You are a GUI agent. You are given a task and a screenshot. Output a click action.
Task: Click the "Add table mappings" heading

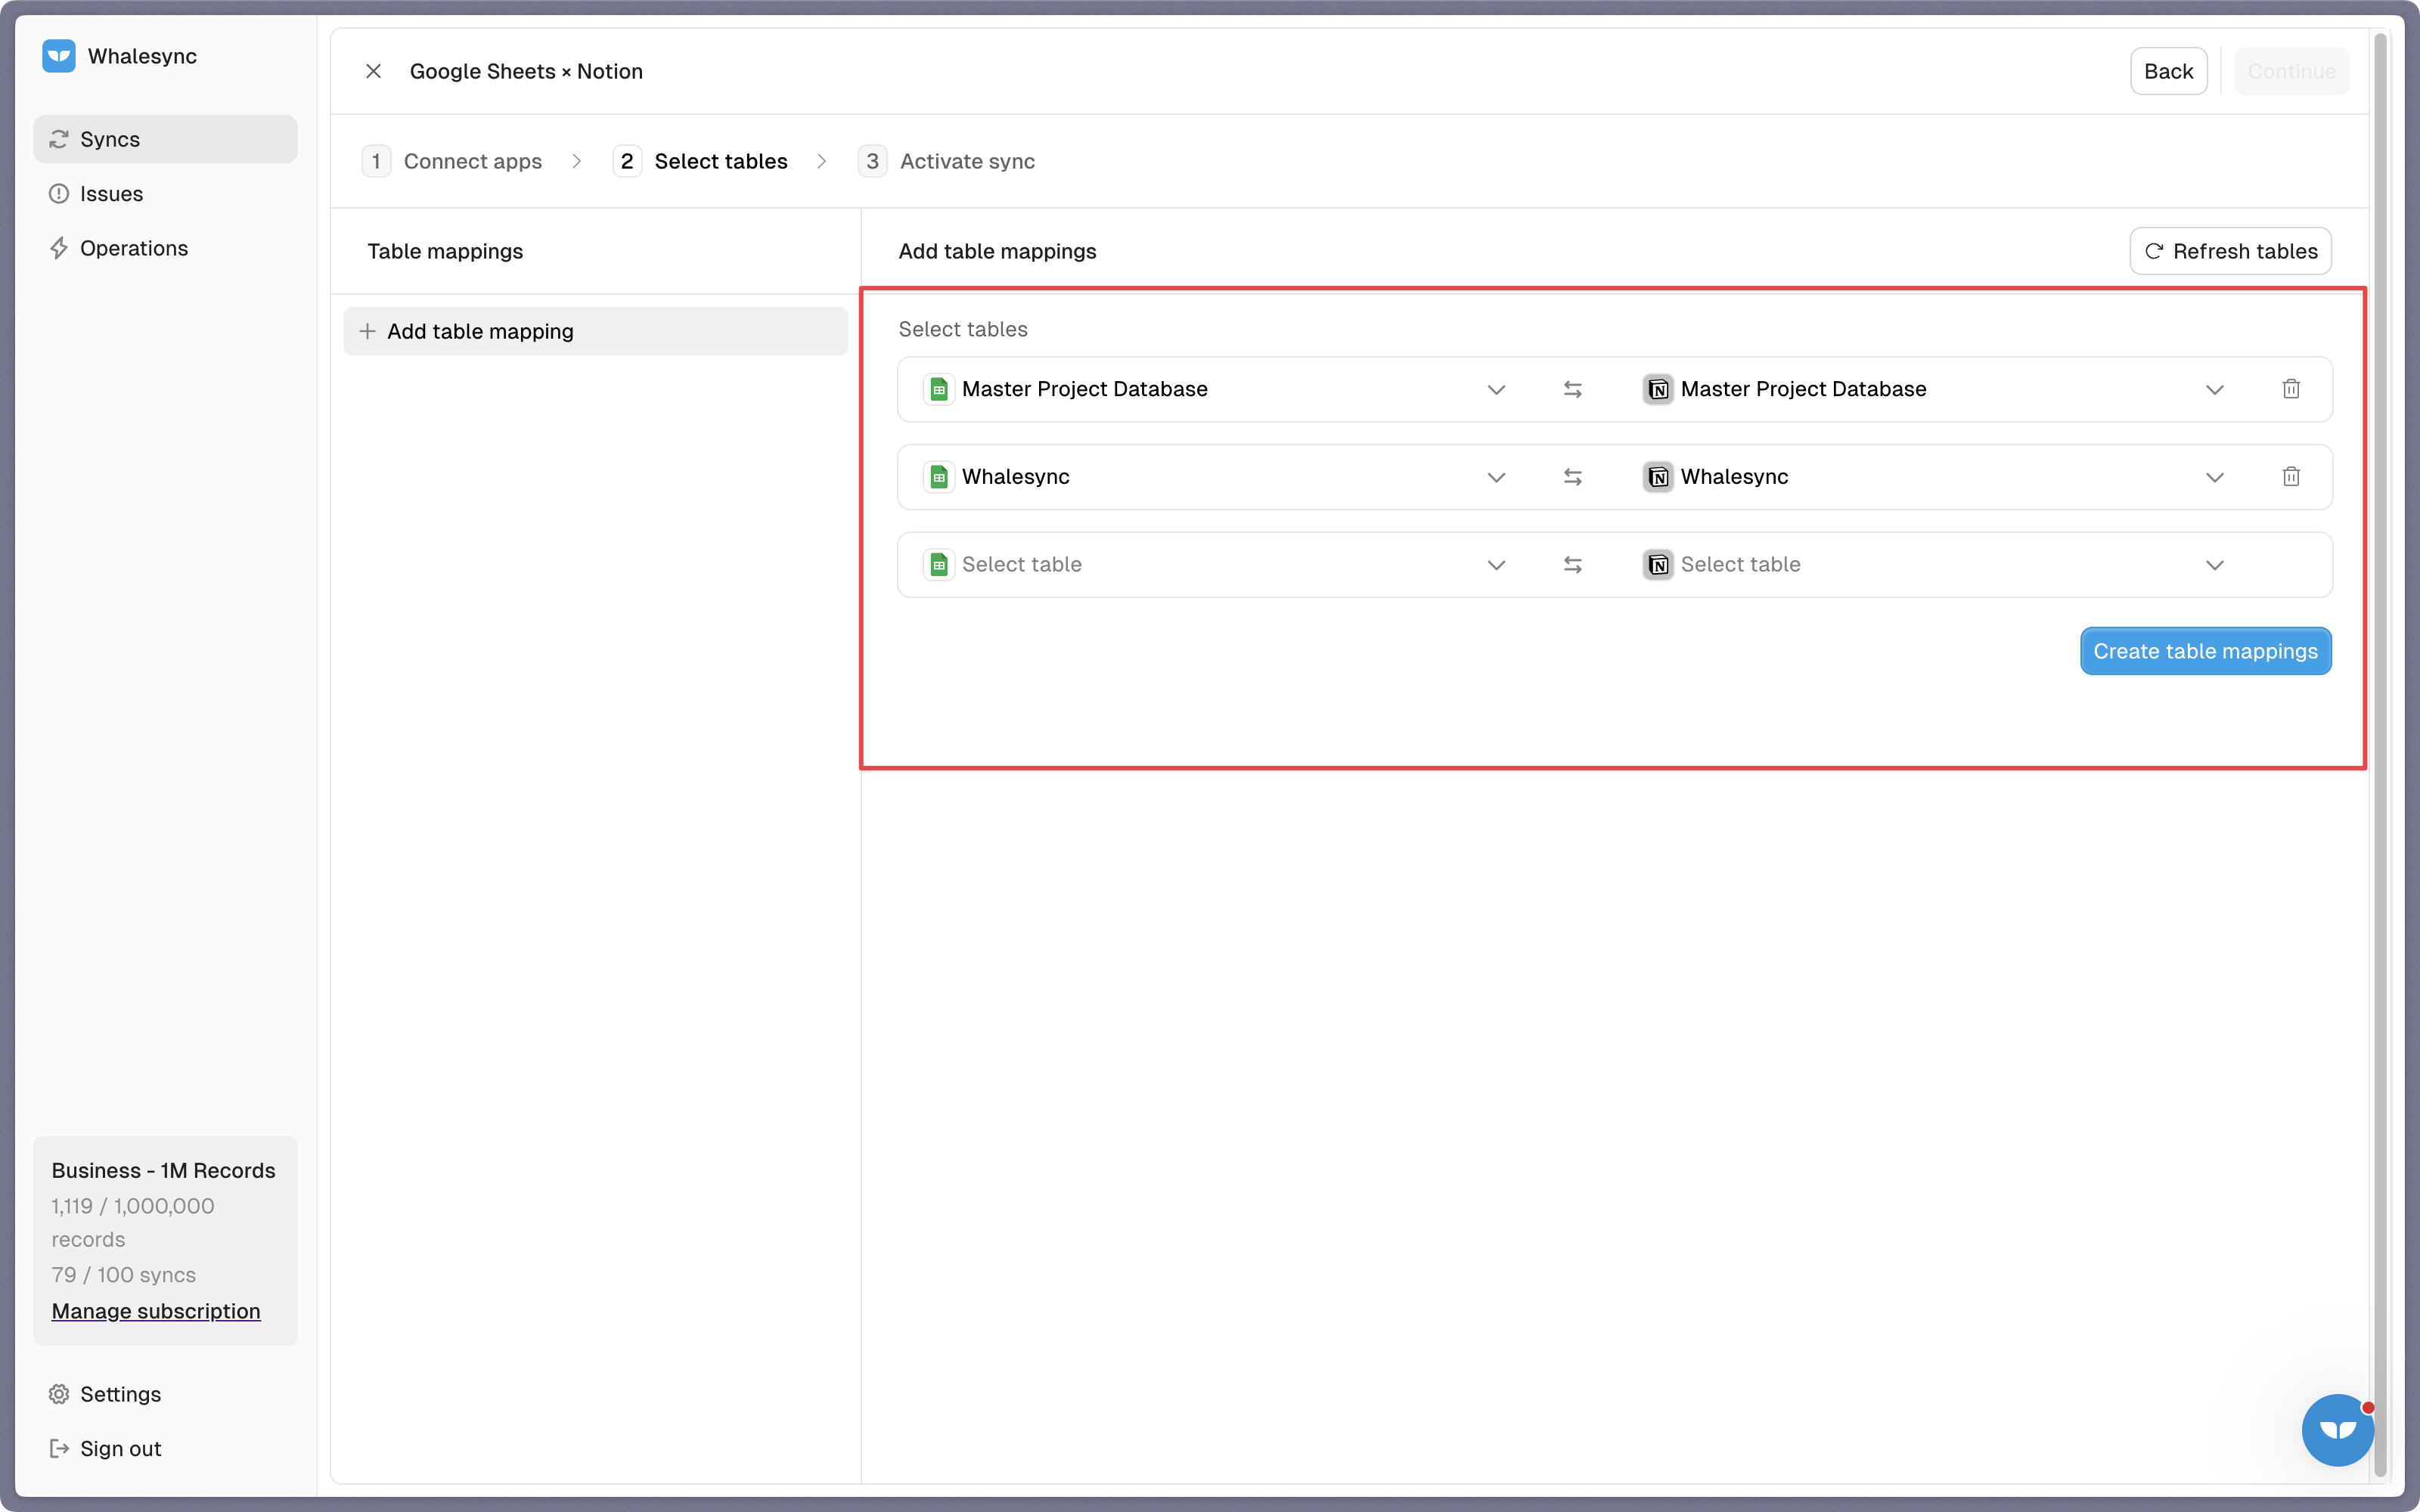[x=997, y=251]
